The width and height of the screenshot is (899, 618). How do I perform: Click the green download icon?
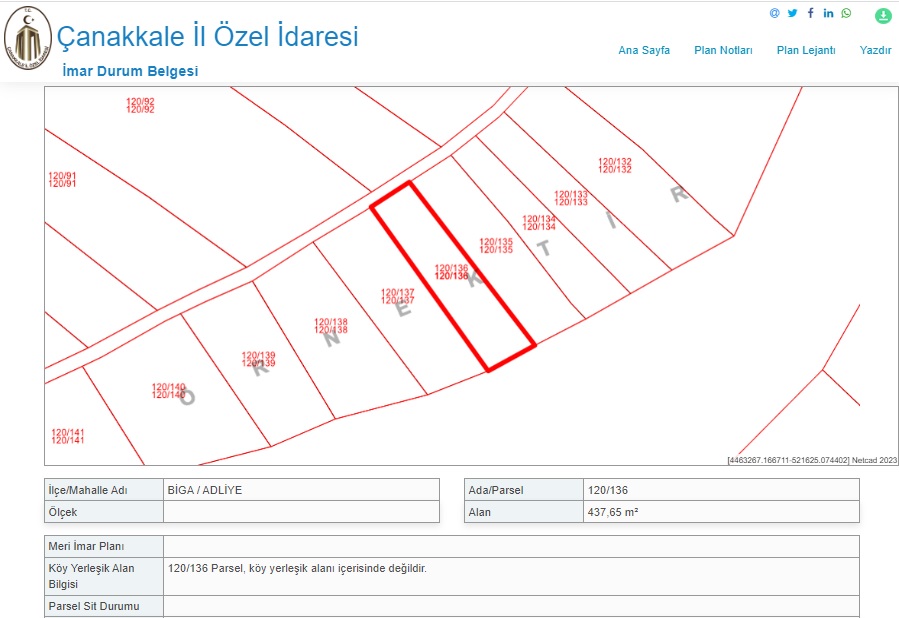pyautogui.click(x=883, y=16)
